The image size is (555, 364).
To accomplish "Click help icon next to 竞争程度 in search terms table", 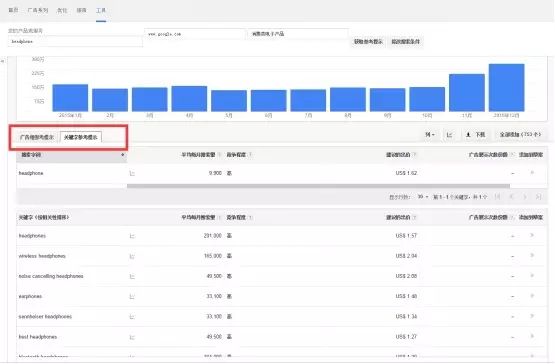I will (x=250, y=155).
